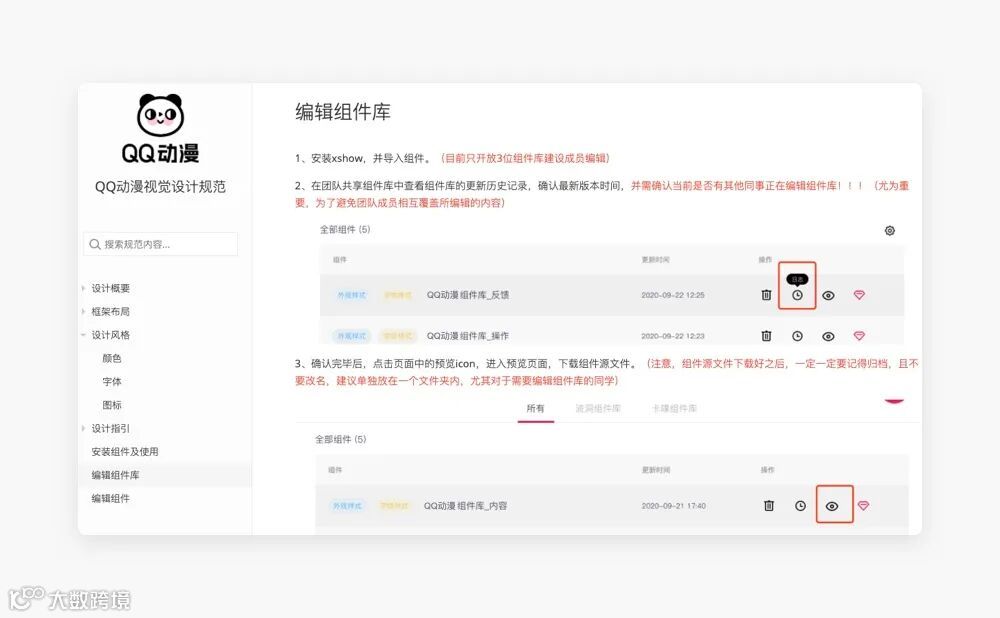Open 编辑组件 in the sidebar
The image size is (1000, 618).
click(110, 498)
